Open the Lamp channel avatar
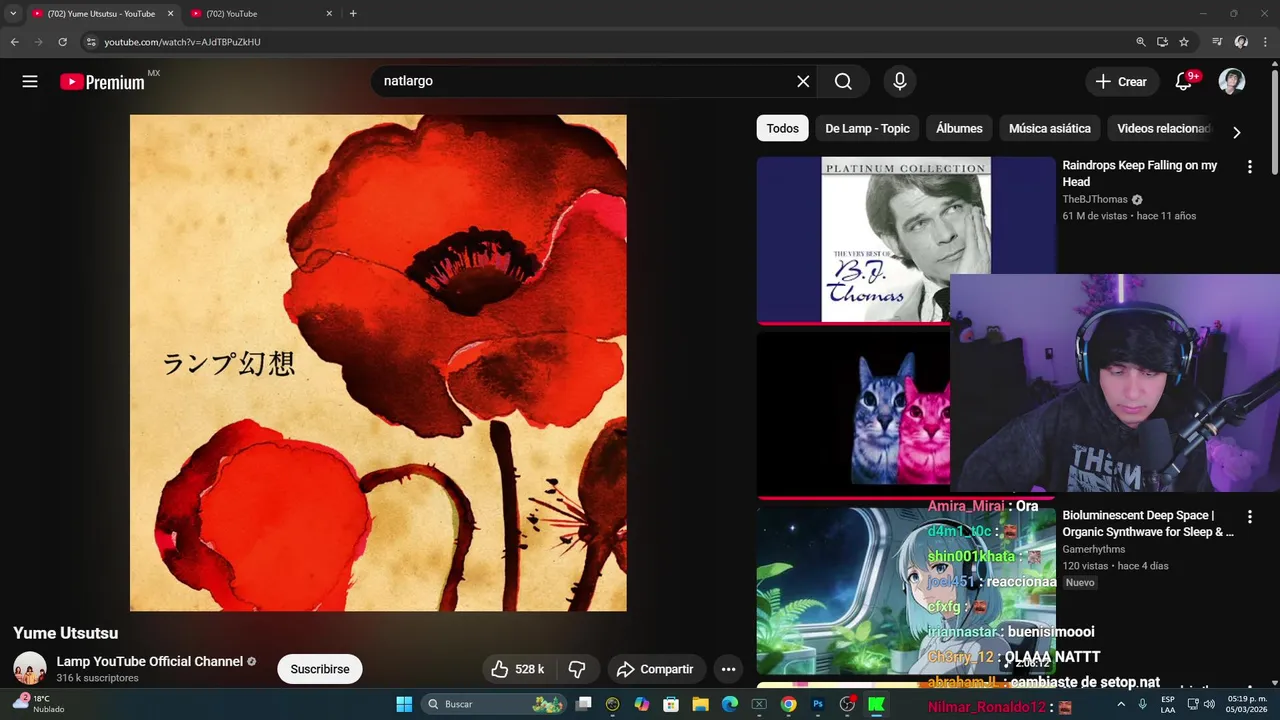1280x720 pixels. tap(30, 668)
